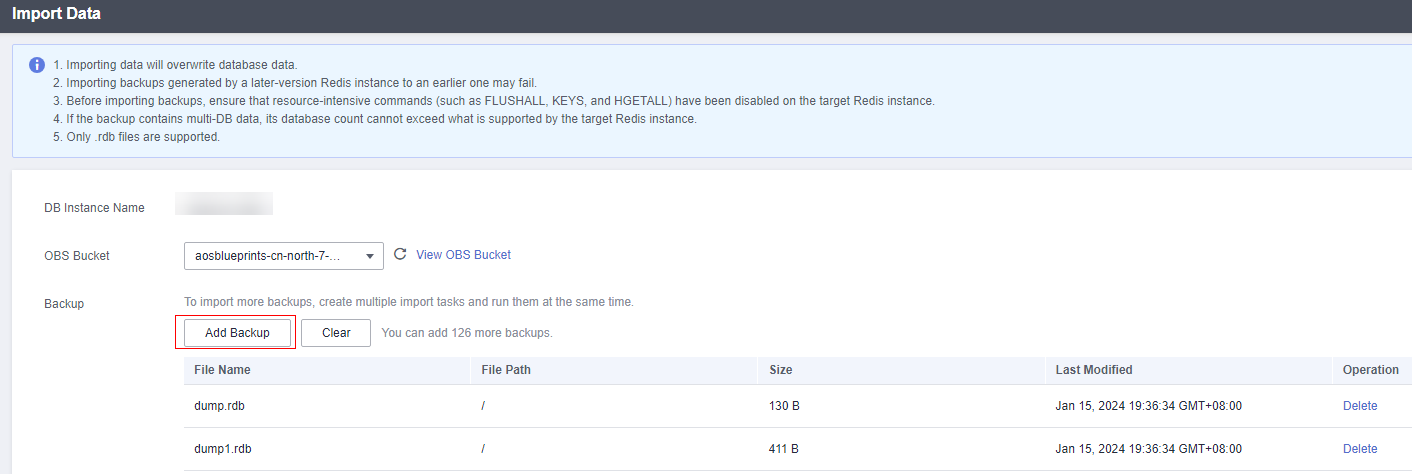Click the "126 more backups" hint text

467,333
